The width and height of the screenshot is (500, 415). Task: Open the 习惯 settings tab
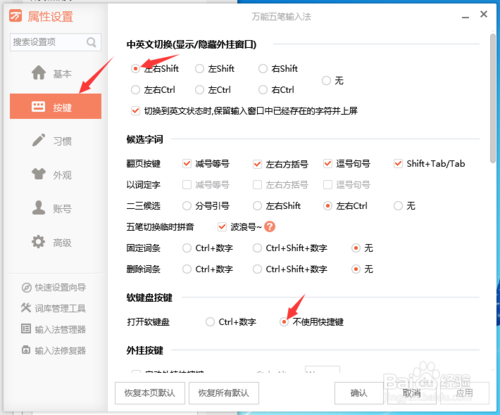56,140
